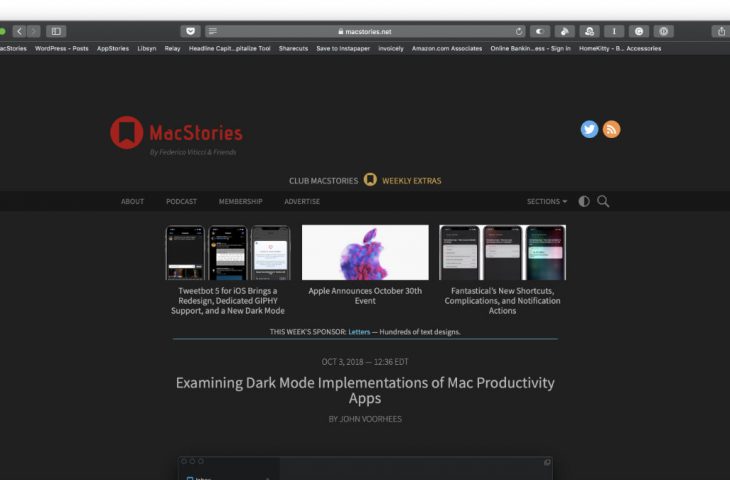
Task: Open the Invoicely bookmark
Action: click(x=391, y=48)
